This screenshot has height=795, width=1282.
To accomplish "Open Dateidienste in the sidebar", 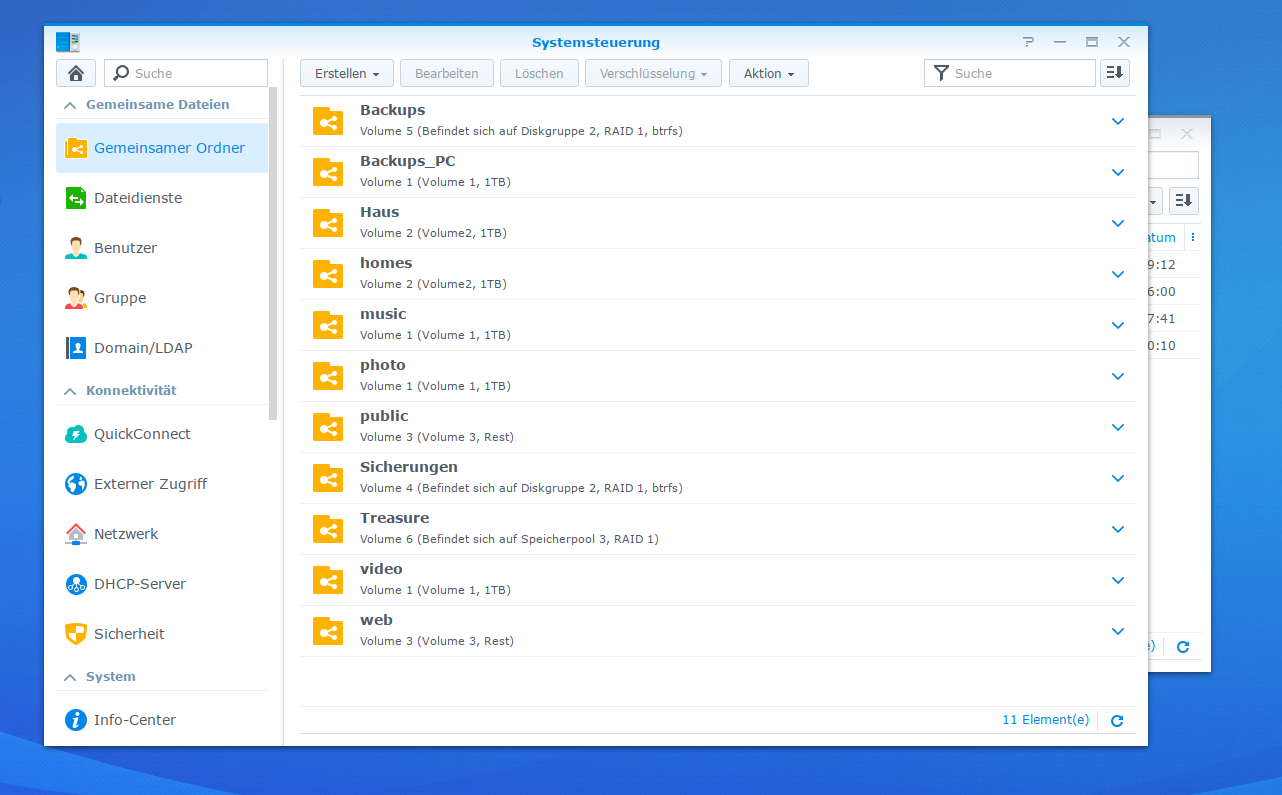I will click(x=162, y=198).
